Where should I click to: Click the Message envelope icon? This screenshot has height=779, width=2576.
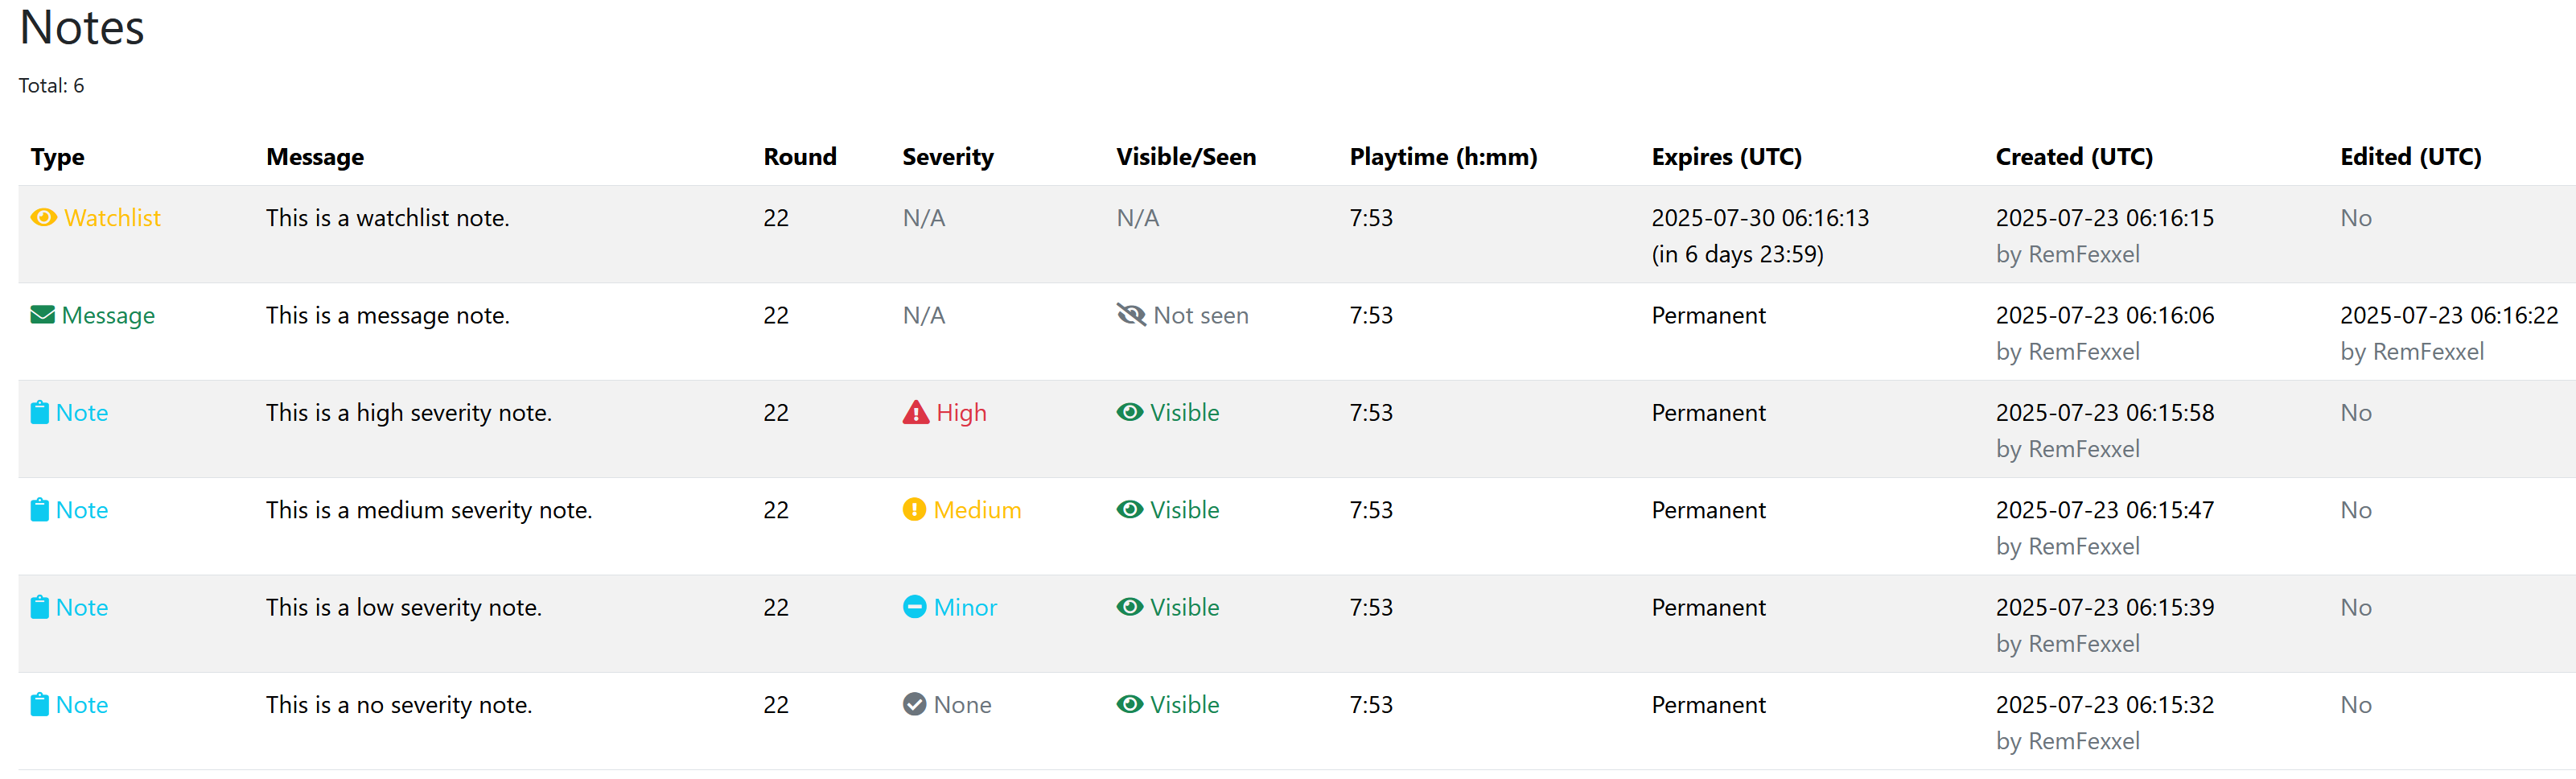click(x=42, y=315)
